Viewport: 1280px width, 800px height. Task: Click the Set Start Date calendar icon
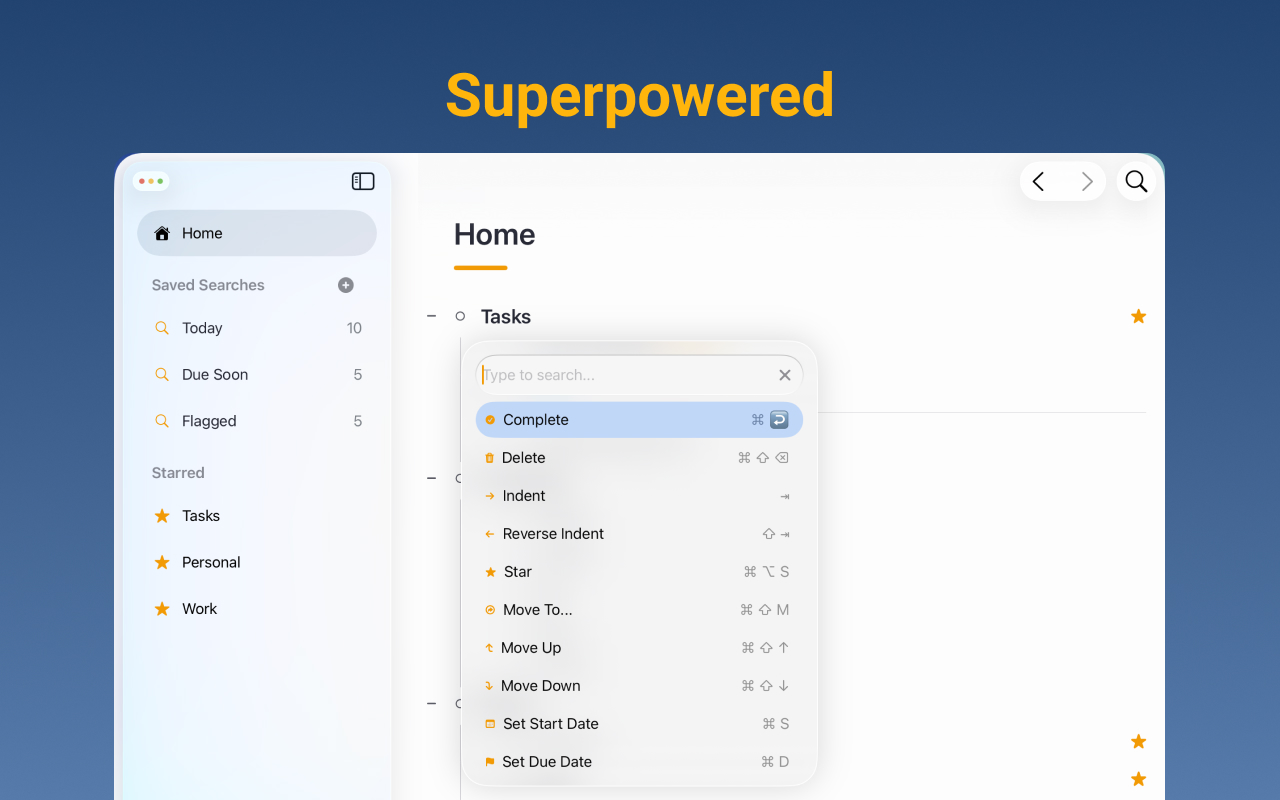(x=490, y=724)
